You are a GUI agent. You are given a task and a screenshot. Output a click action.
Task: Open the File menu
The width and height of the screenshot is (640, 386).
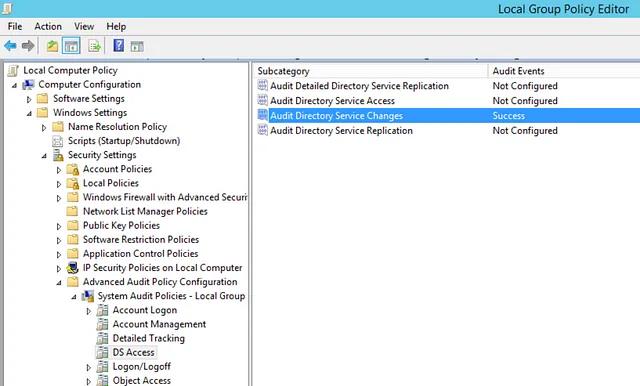tap(15, 27)
